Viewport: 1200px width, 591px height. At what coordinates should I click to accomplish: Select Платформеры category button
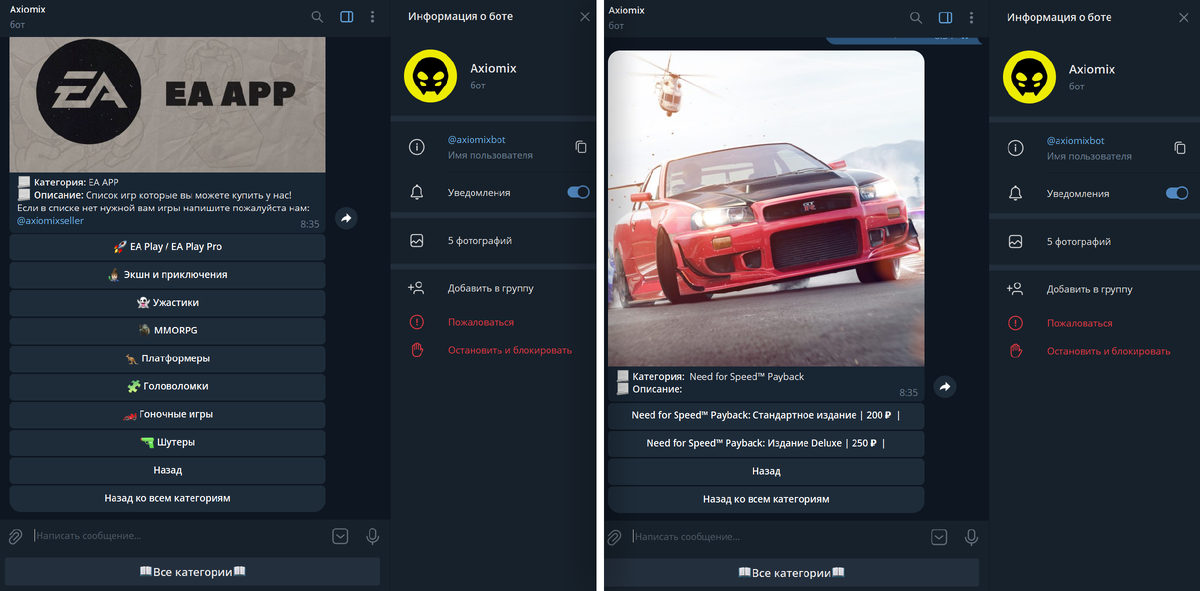click(x=168, y=358)
